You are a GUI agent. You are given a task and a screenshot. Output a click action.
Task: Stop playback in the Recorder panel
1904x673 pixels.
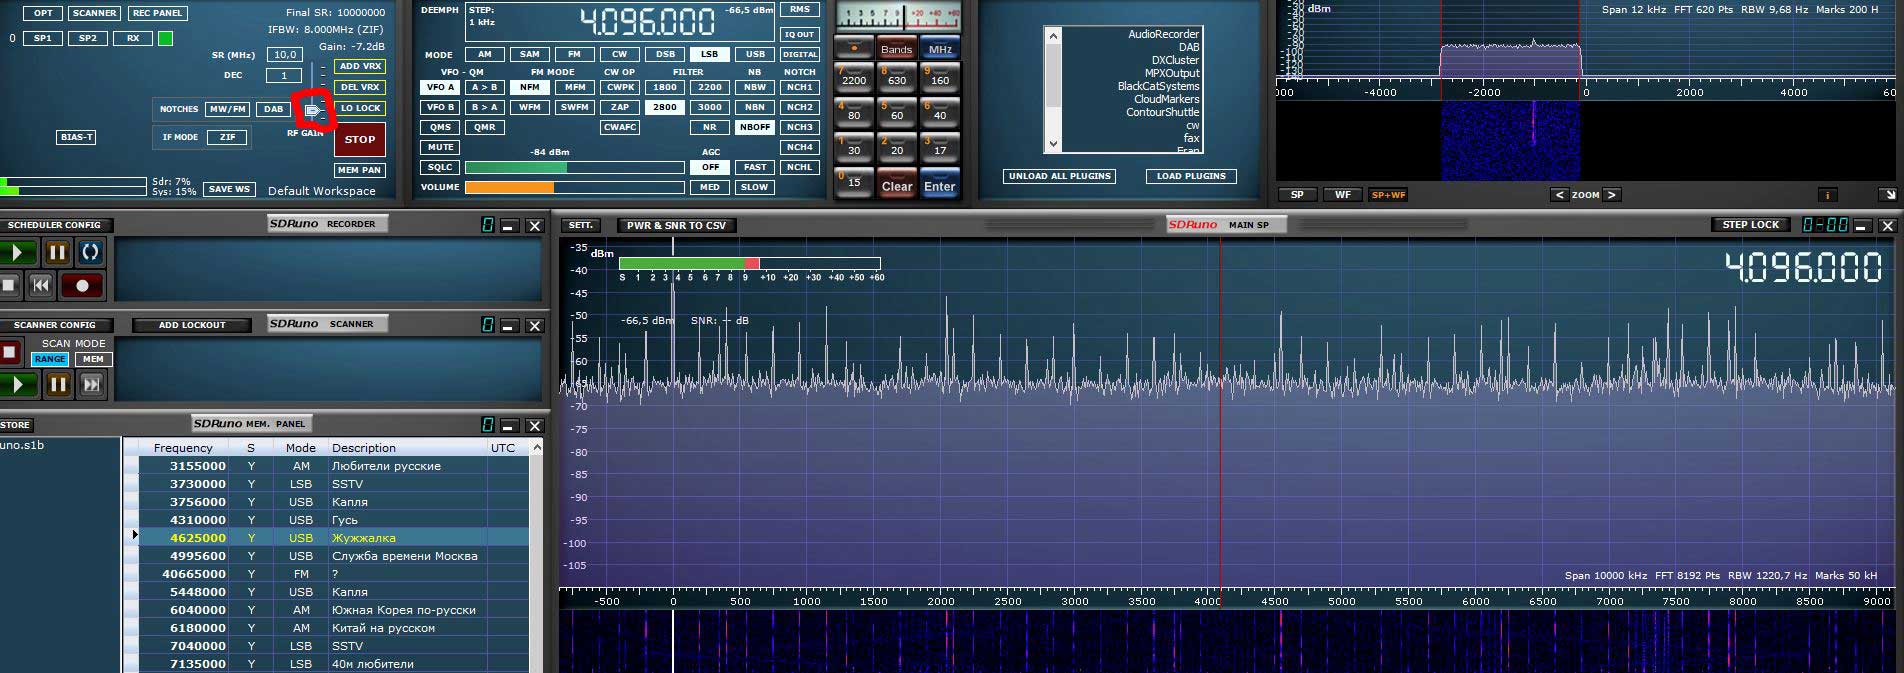9,285
